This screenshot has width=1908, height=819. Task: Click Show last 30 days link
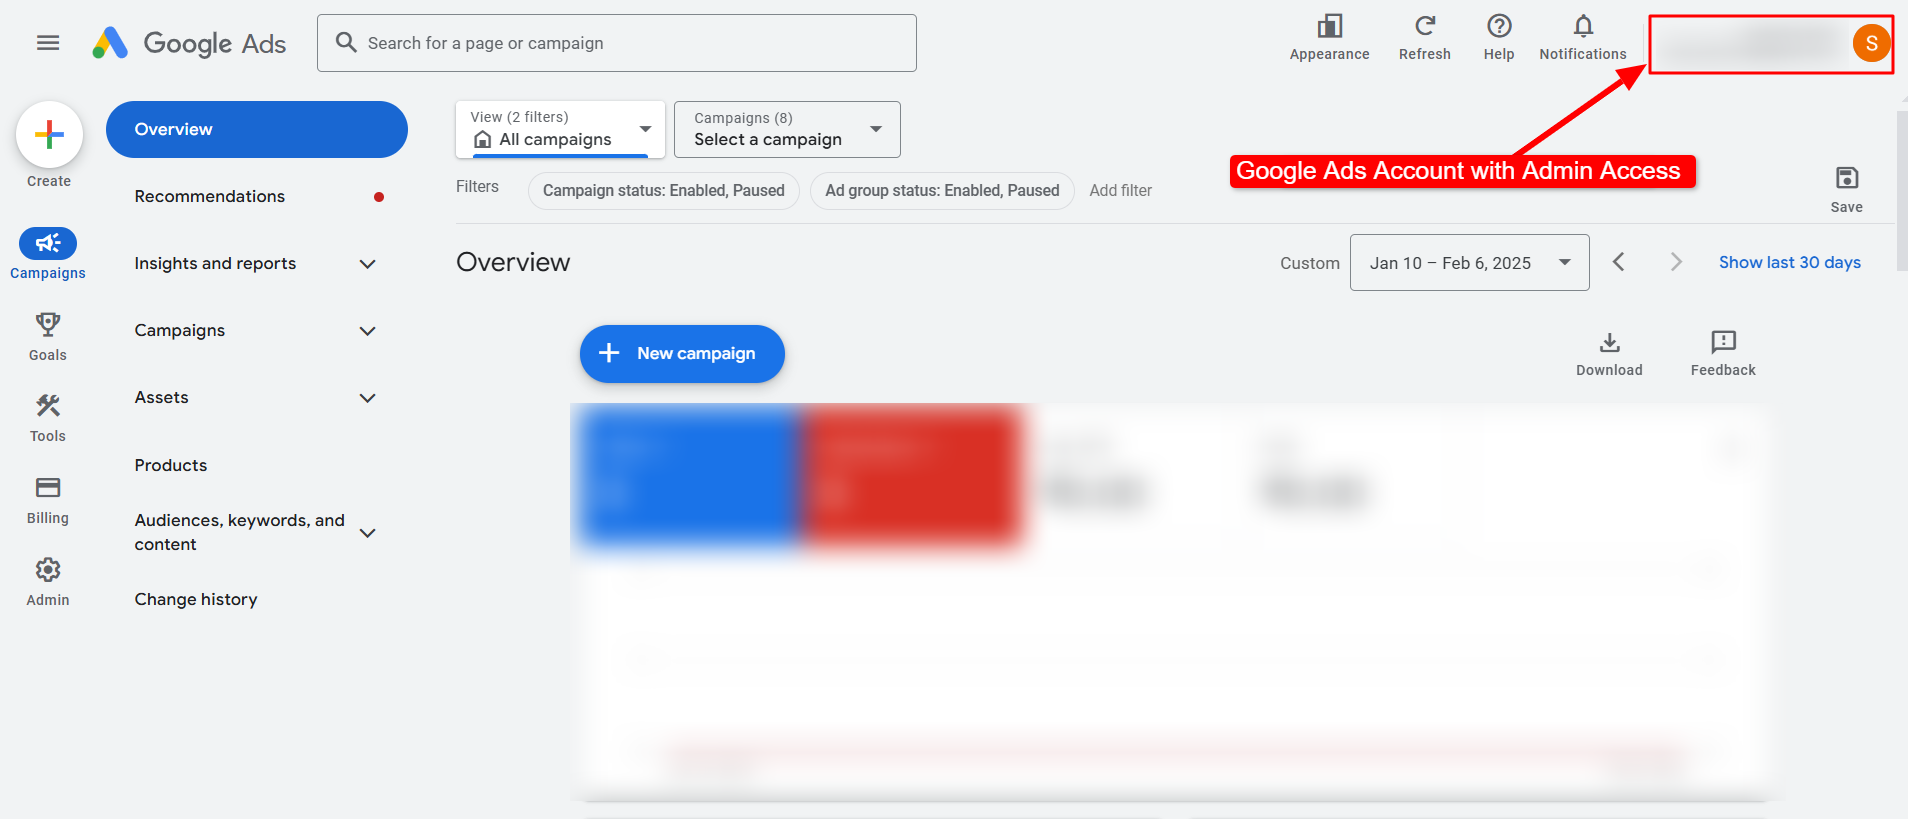click(1789, 262)
